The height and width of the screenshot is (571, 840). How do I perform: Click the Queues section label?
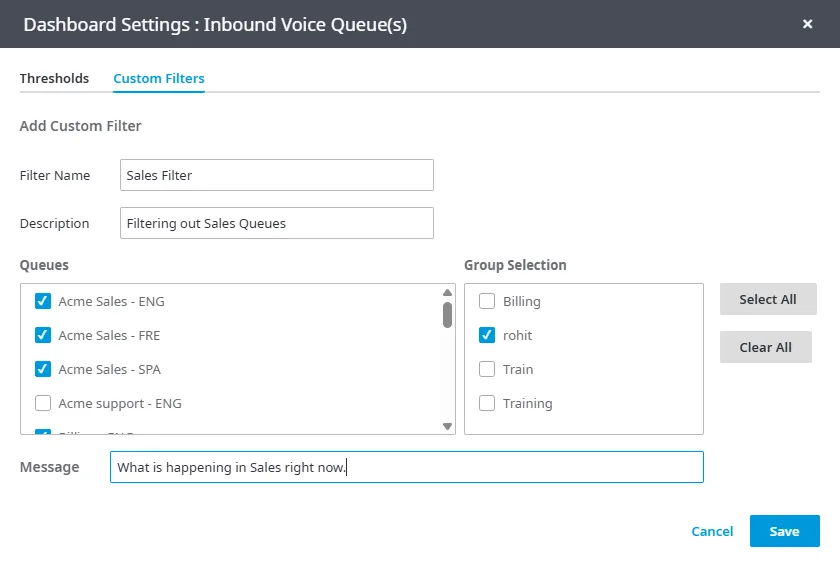pyautogui.click(x=44, y=265)
